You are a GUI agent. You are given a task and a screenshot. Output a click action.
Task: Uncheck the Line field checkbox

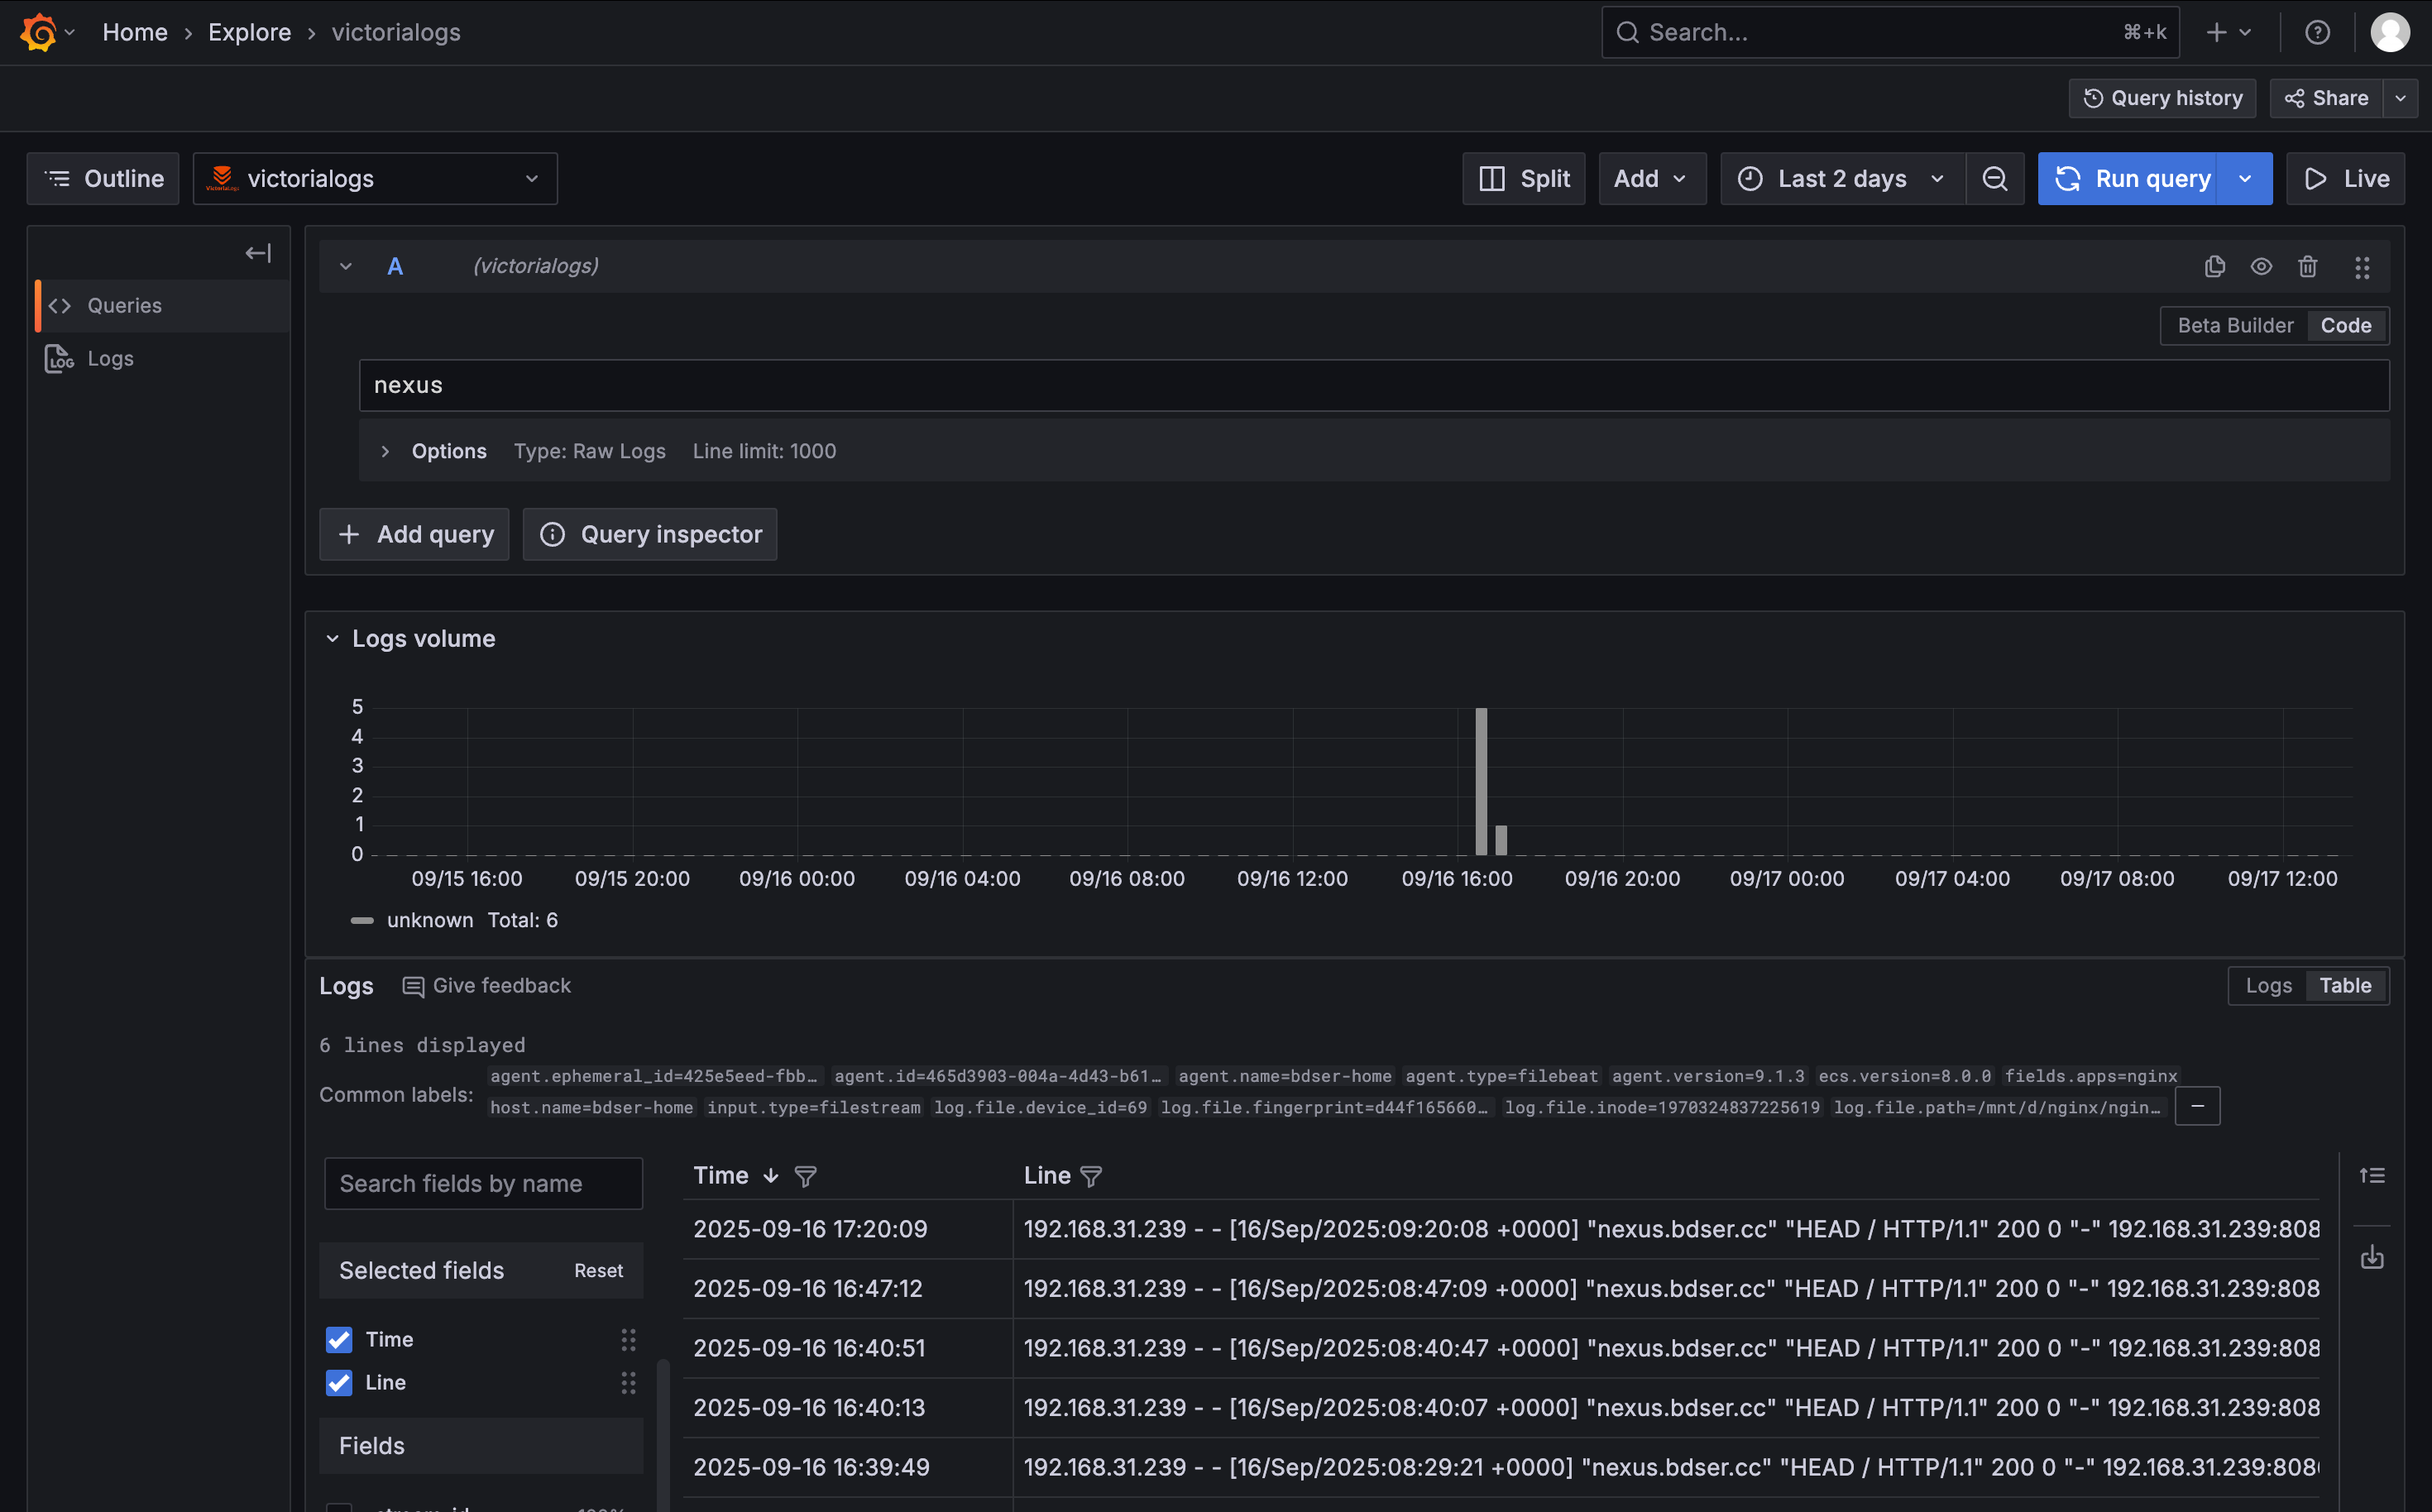[339, 1382]
